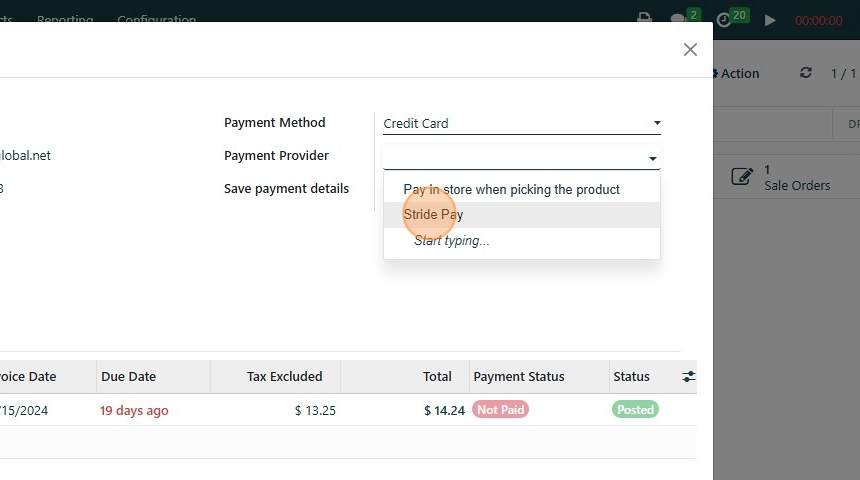Sort by Due Date column header
Viewport: 860px width, 480px height.
[128, 377]
